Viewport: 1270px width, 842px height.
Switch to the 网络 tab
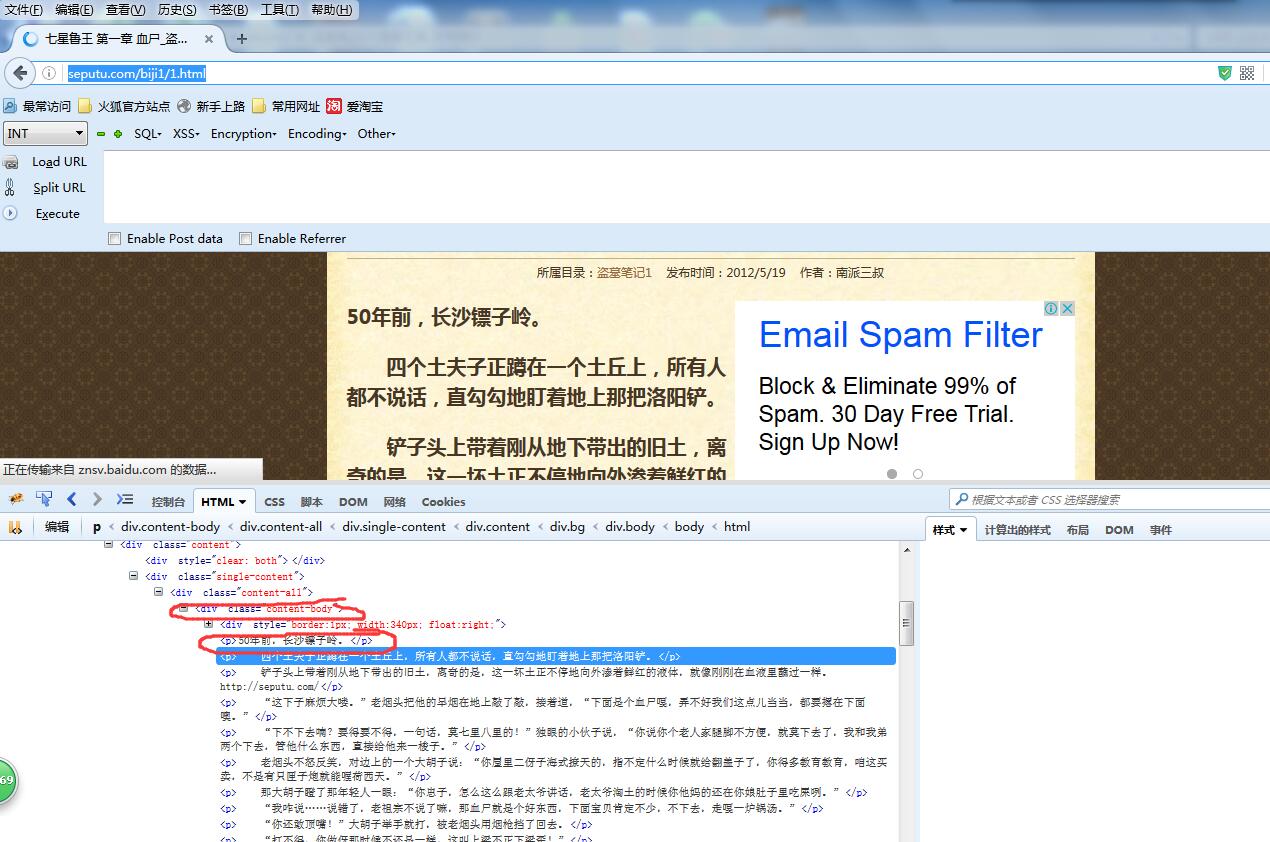395,502
